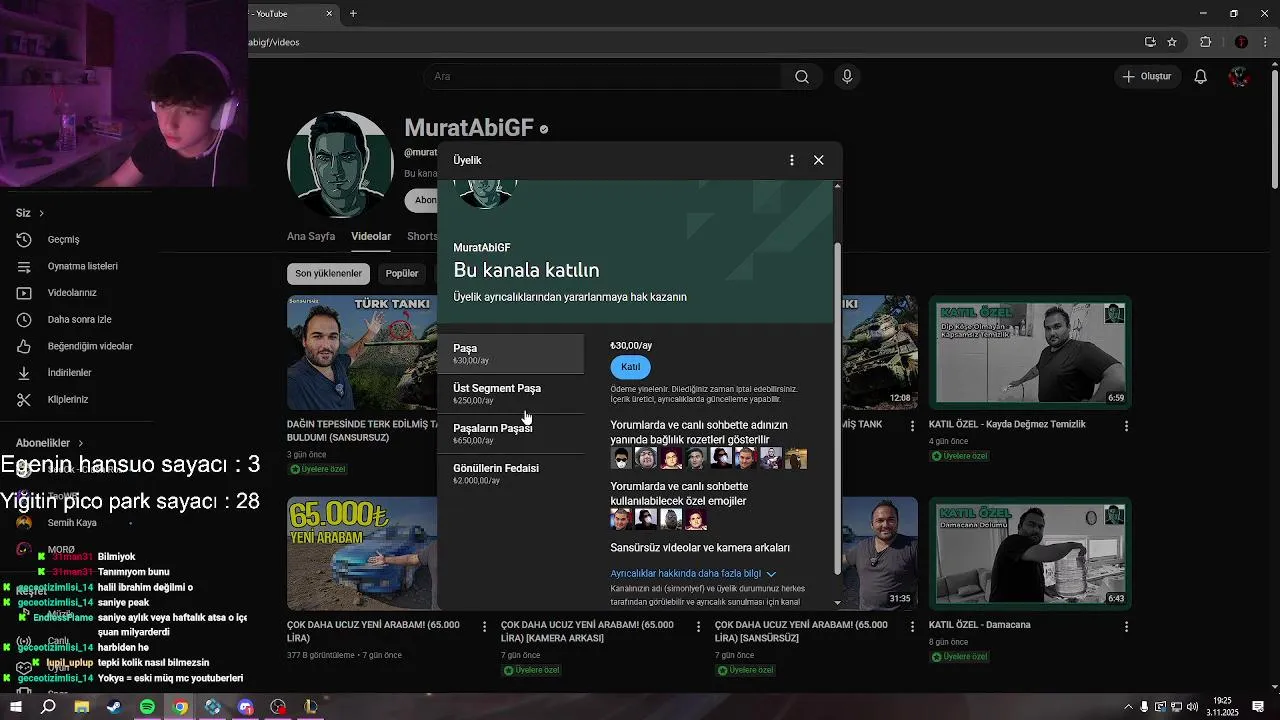This screenshot has width=1280, height=720.
Task: Open the Chrome three-dot menu
Action: click(x=1264, y=42)
